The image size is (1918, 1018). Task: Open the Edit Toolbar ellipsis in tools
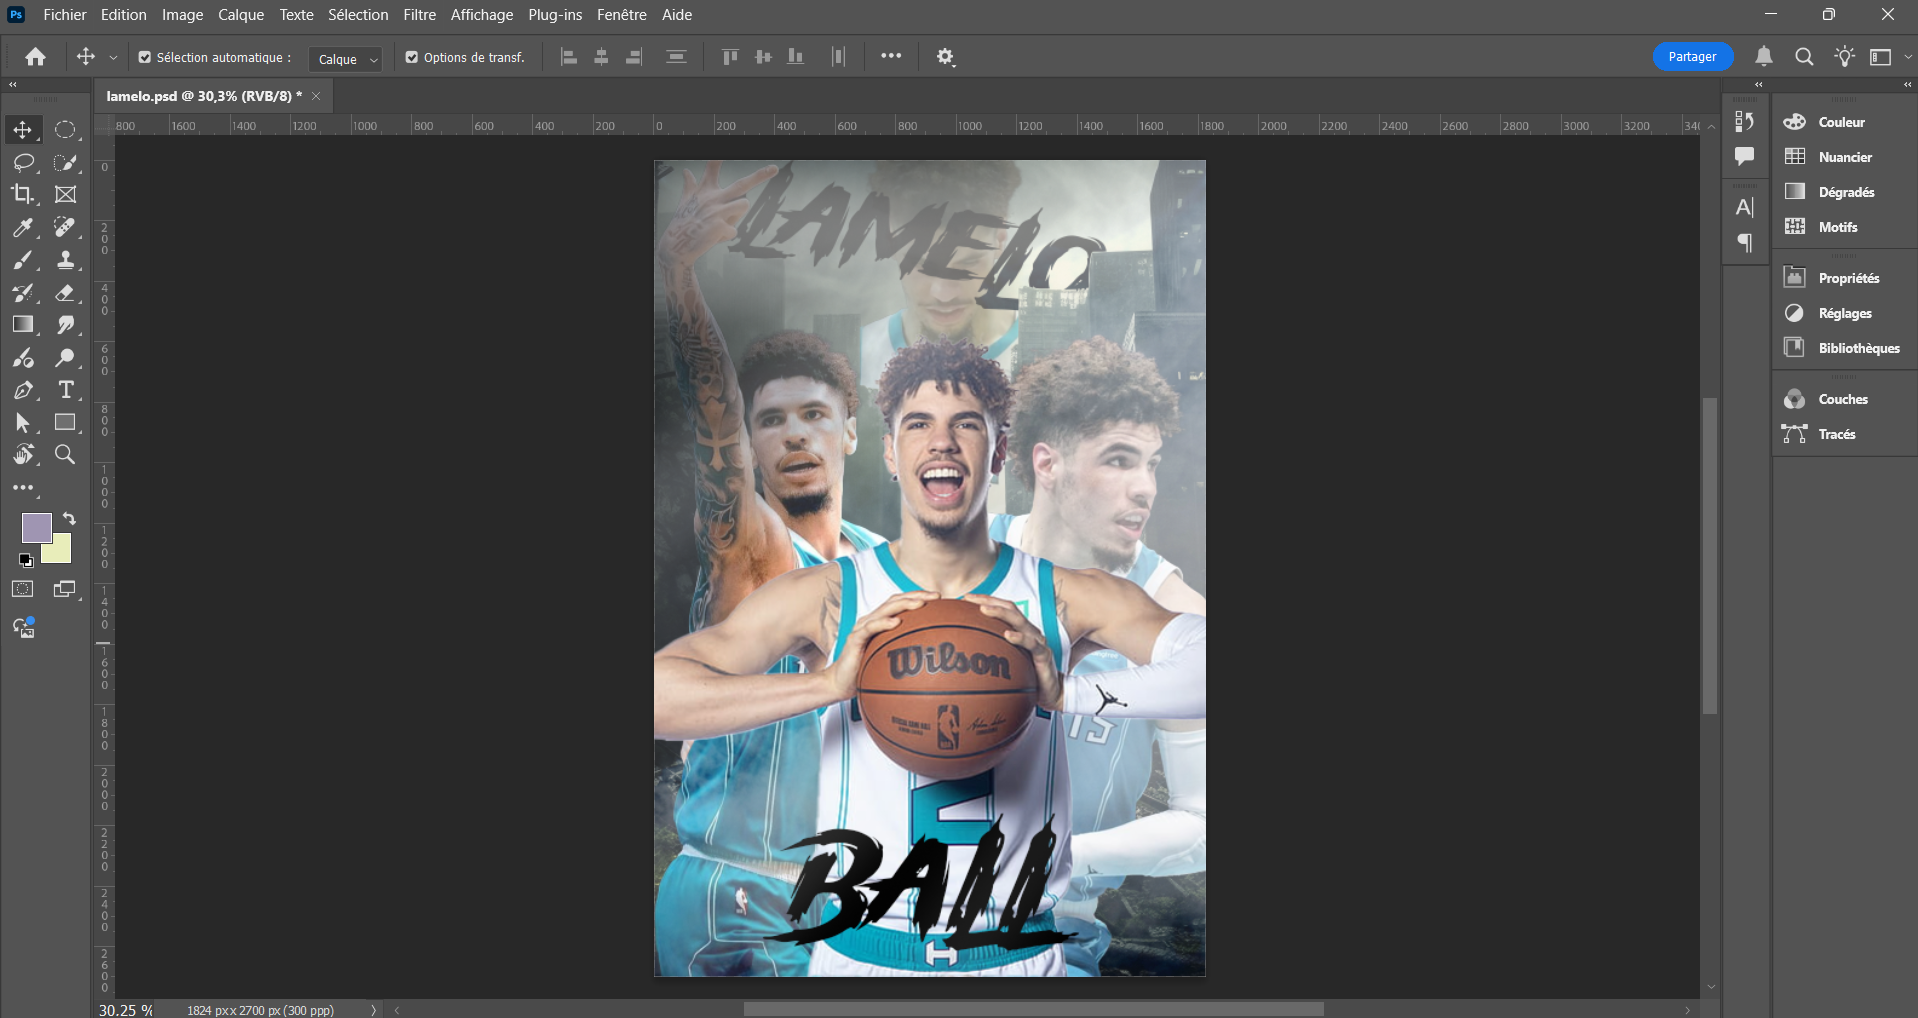pos(23,488)
